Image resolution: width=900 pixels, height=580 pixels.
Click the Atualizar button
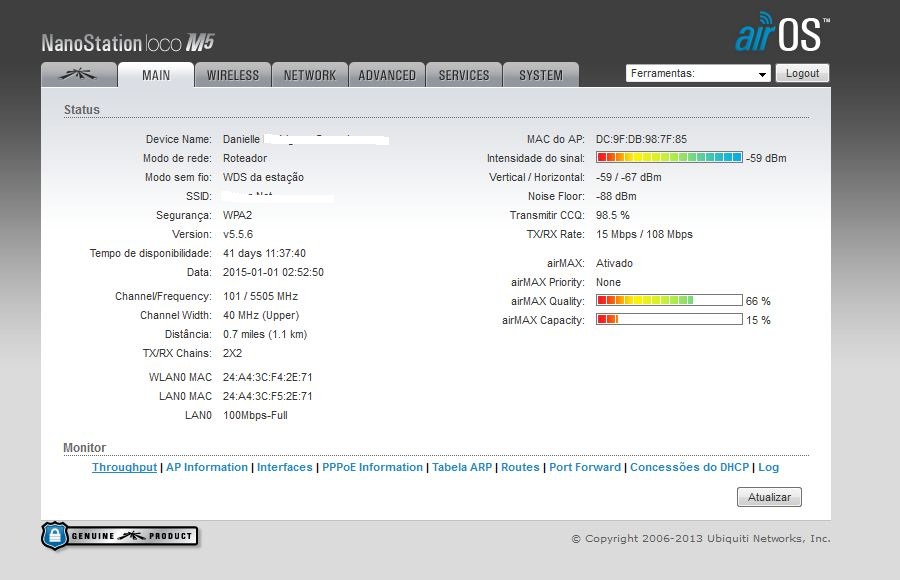coord(769,497)
